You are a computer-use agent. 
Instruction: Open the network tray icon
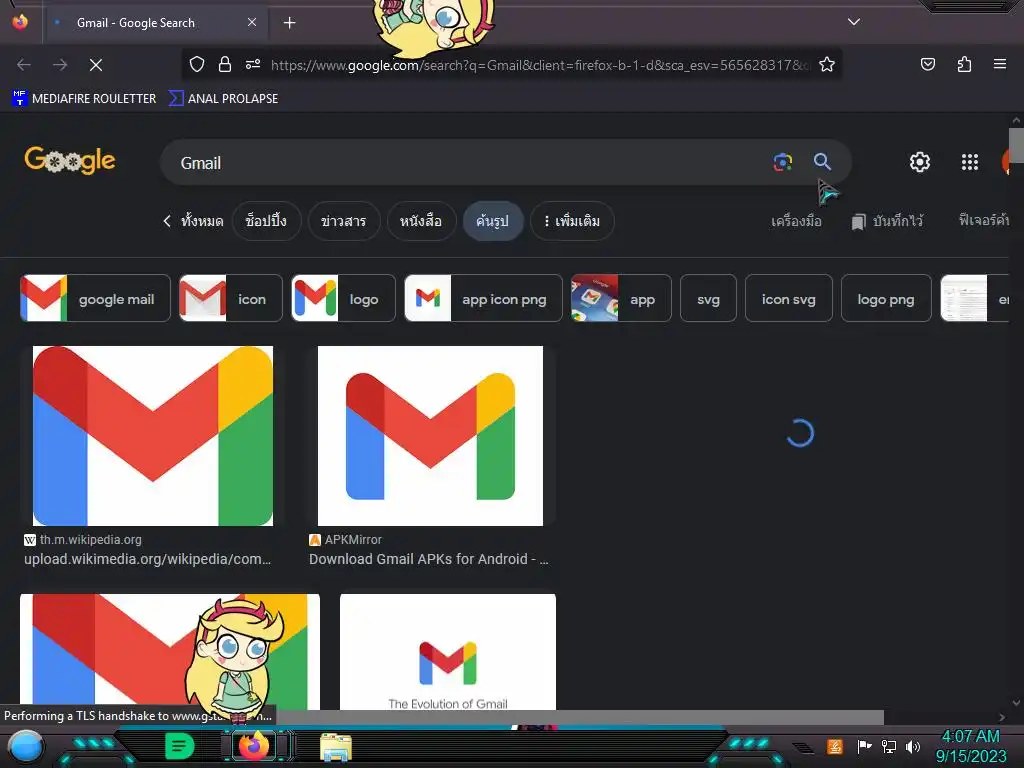coord(888,746)
